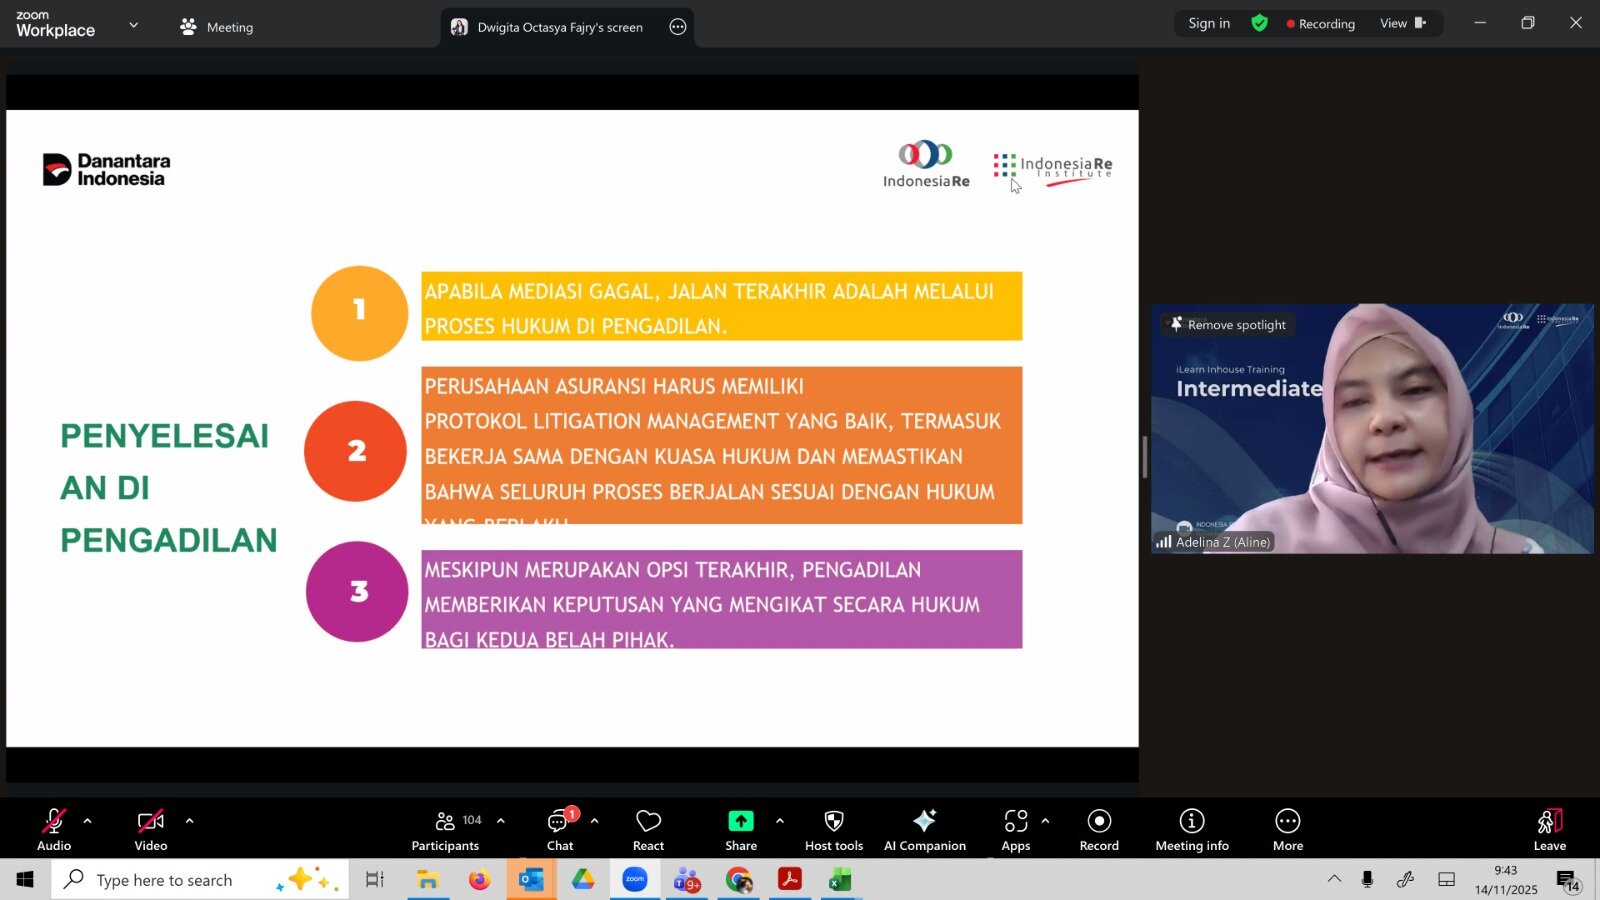Expand audio options arrow
1600x900 pixels.
88,821
